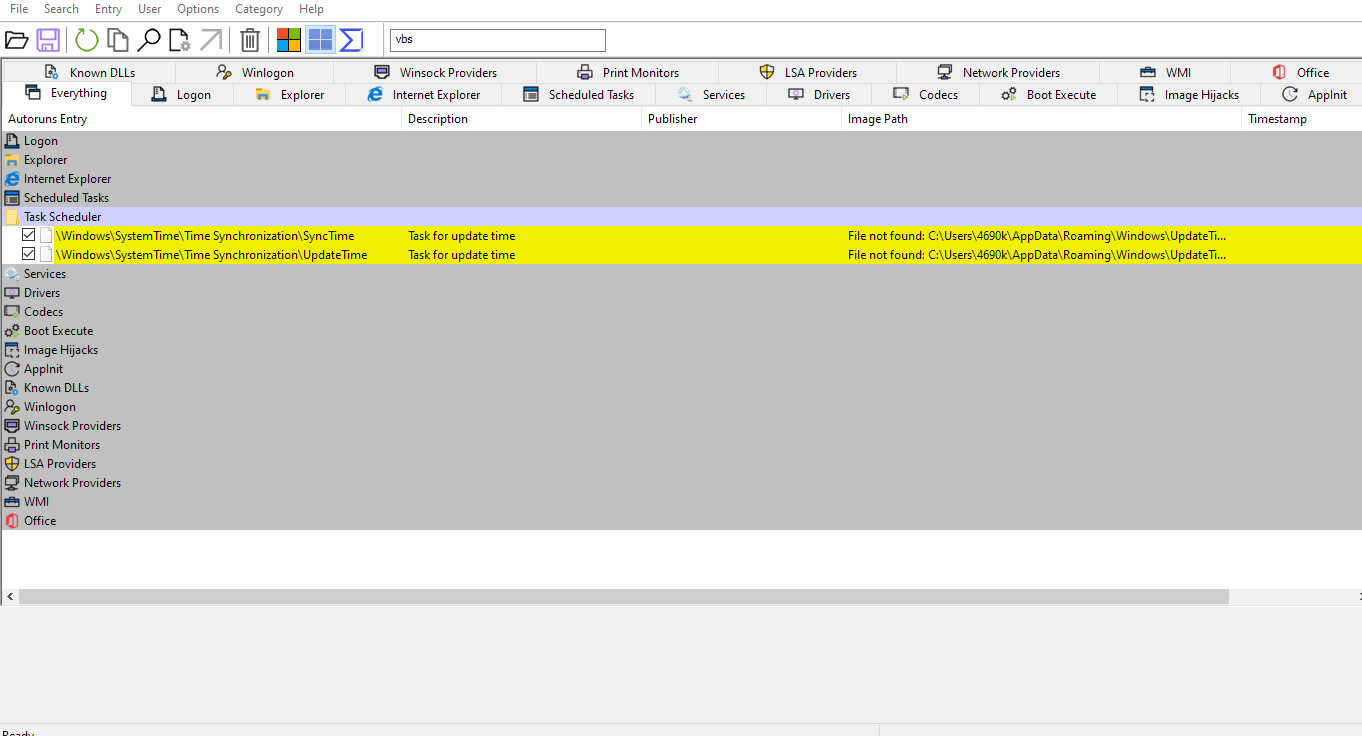Screen dimensions: 1362x736
Task: Click the file properties gear-page icon
Action: 180,40
